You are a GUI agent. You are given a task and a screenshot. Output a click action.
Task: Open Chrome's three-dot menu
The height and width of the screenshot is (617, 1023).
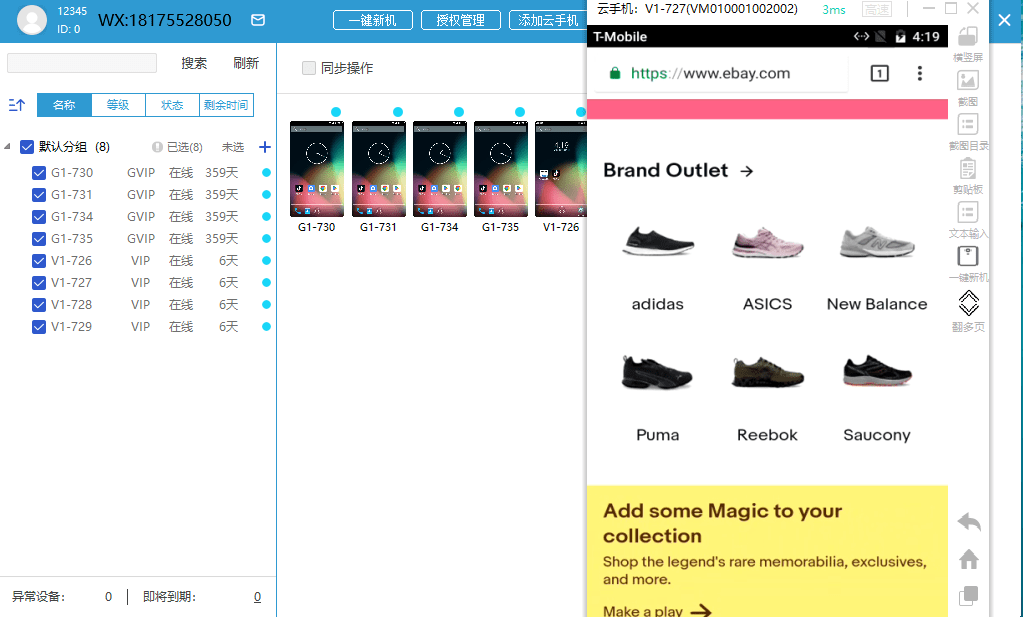click(x=920, y=73)
